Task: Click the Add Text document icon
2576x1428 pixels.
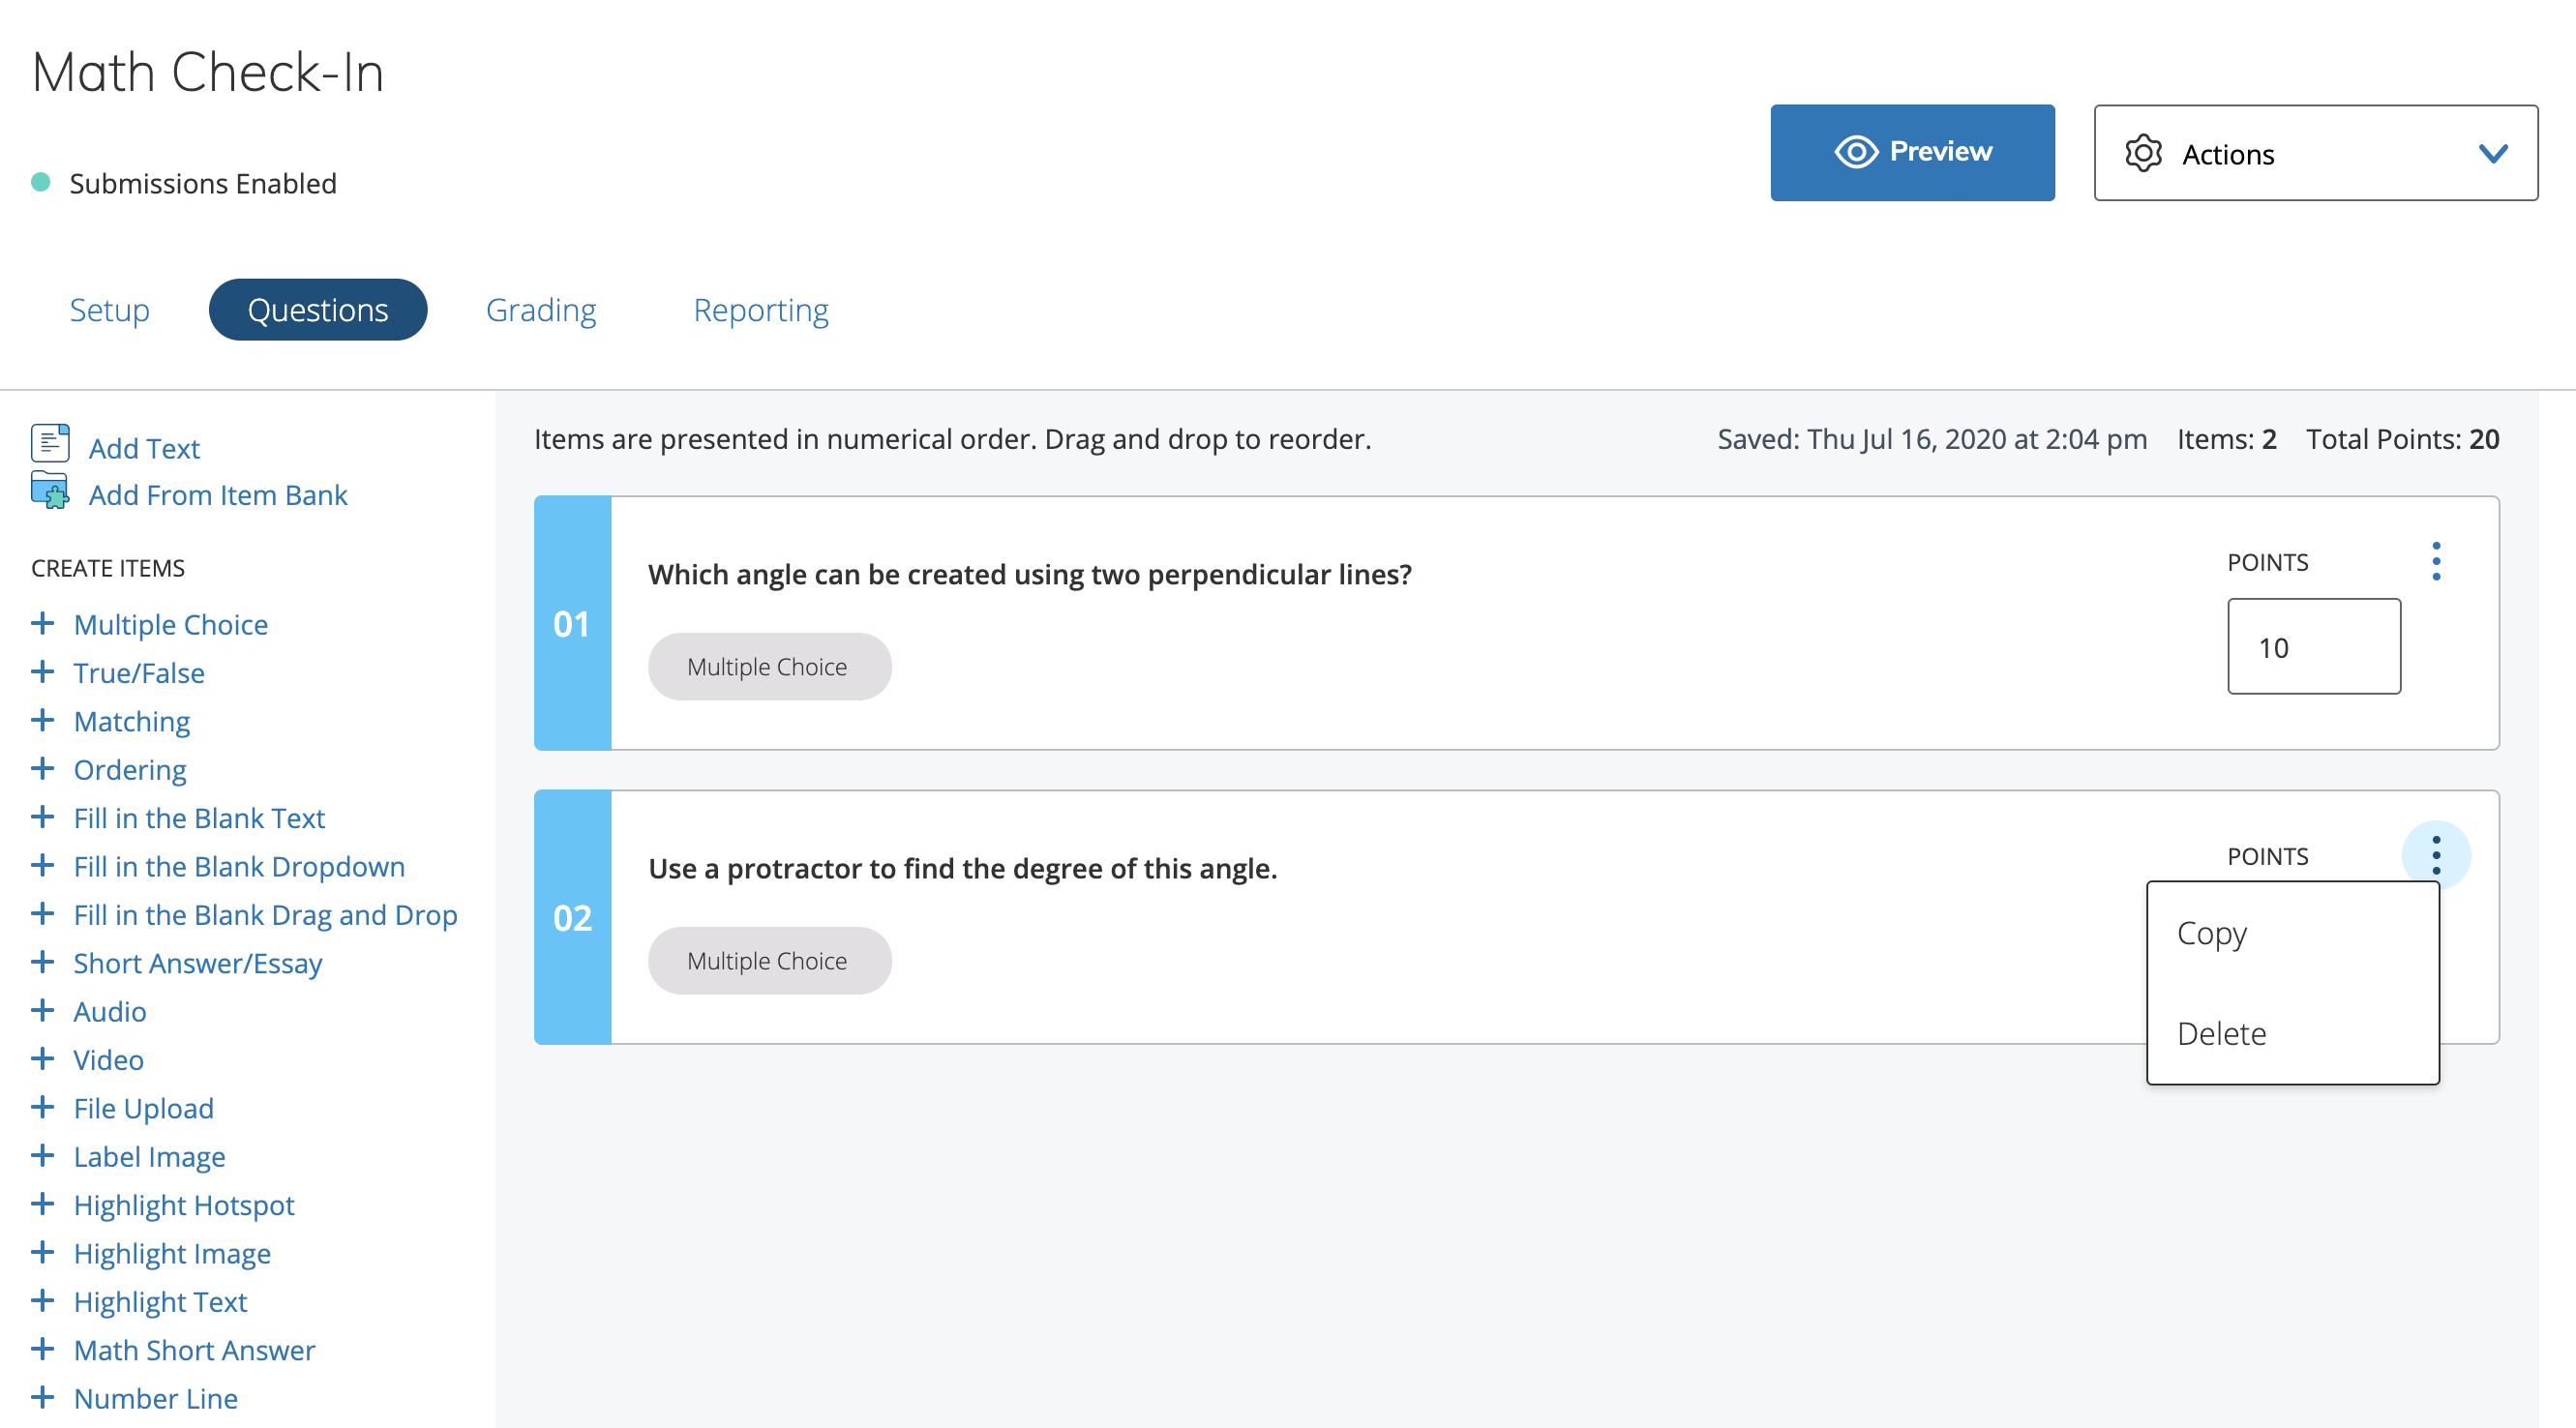Action: tap(51, 441)
